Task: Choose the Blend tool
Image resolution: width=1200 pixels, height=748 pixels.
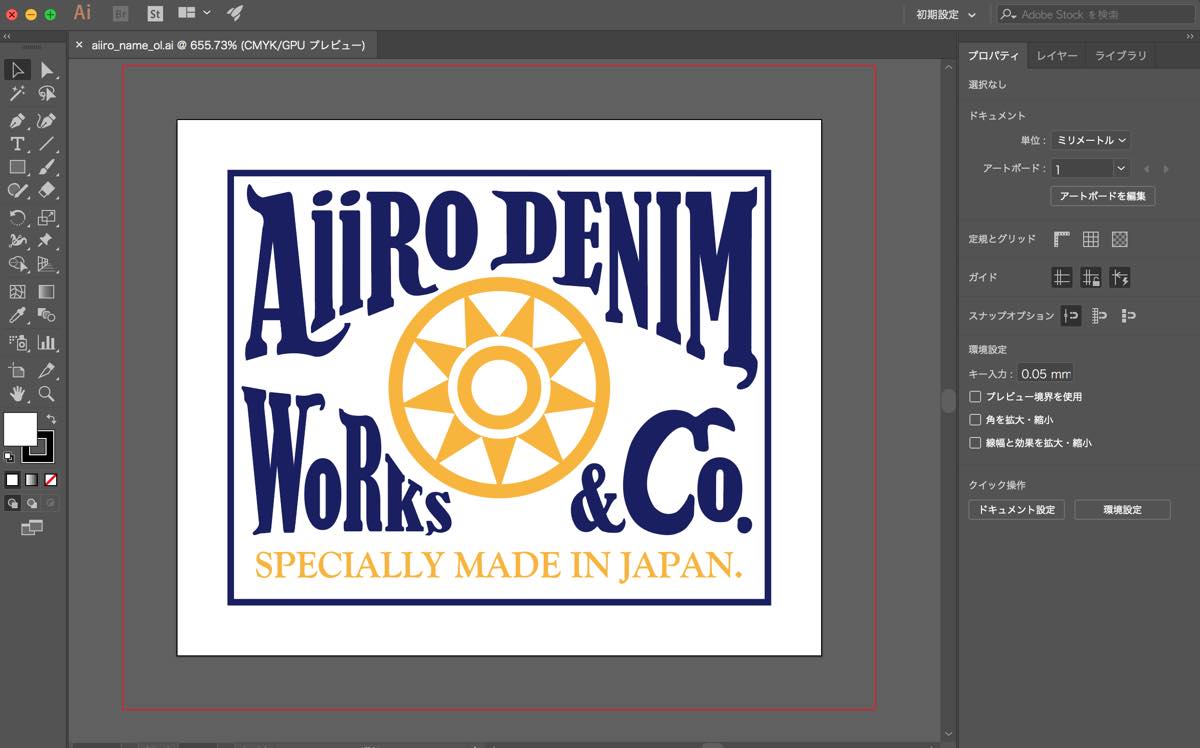Action: (x=46, y=315)
